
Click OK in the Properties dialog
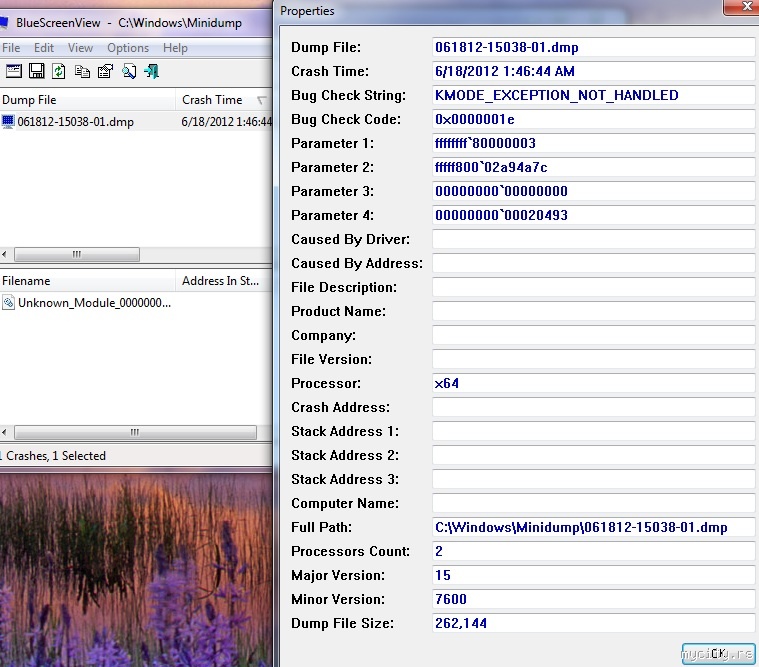718,654
